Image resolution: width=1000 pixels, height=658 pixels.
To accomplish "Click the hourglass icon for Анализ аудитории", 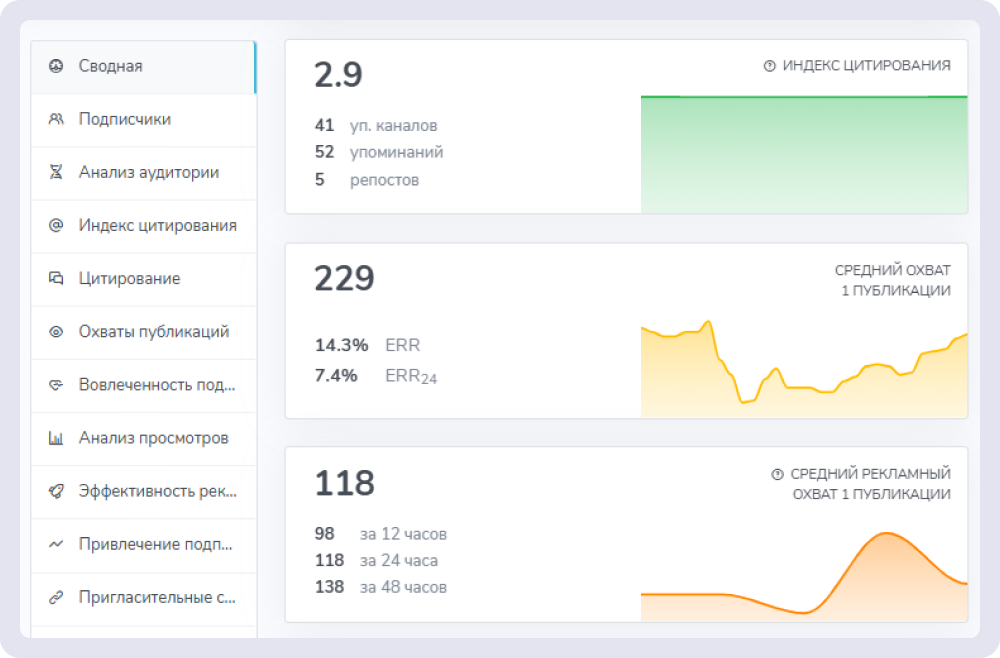I will pyautogui.click(x=56, y=172).
